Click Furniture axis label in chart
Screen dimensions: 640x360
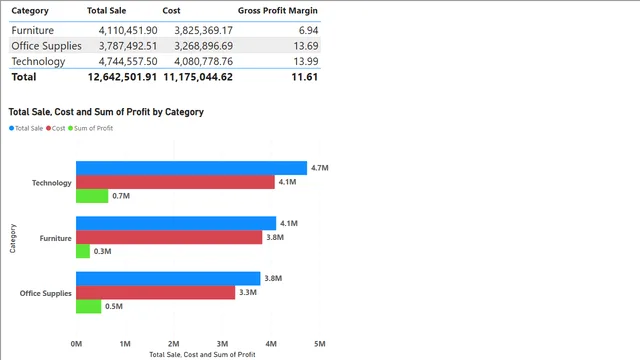tap(56, 238)
